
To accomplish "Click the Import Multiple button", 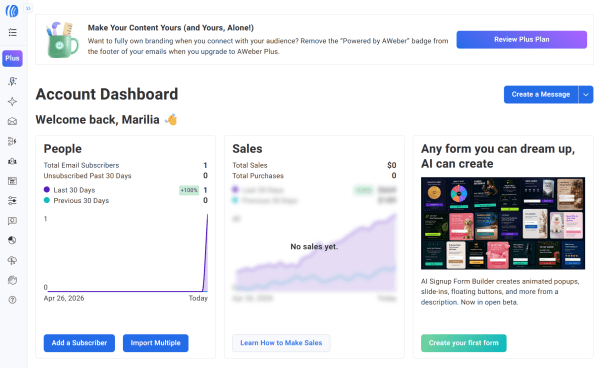I will (x=155, y=343).
